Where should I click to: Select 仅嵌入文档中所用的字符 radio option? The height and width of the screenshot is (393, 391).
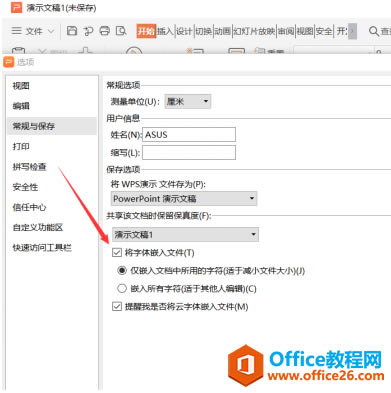pyautogui.click(x=122, y=270)
